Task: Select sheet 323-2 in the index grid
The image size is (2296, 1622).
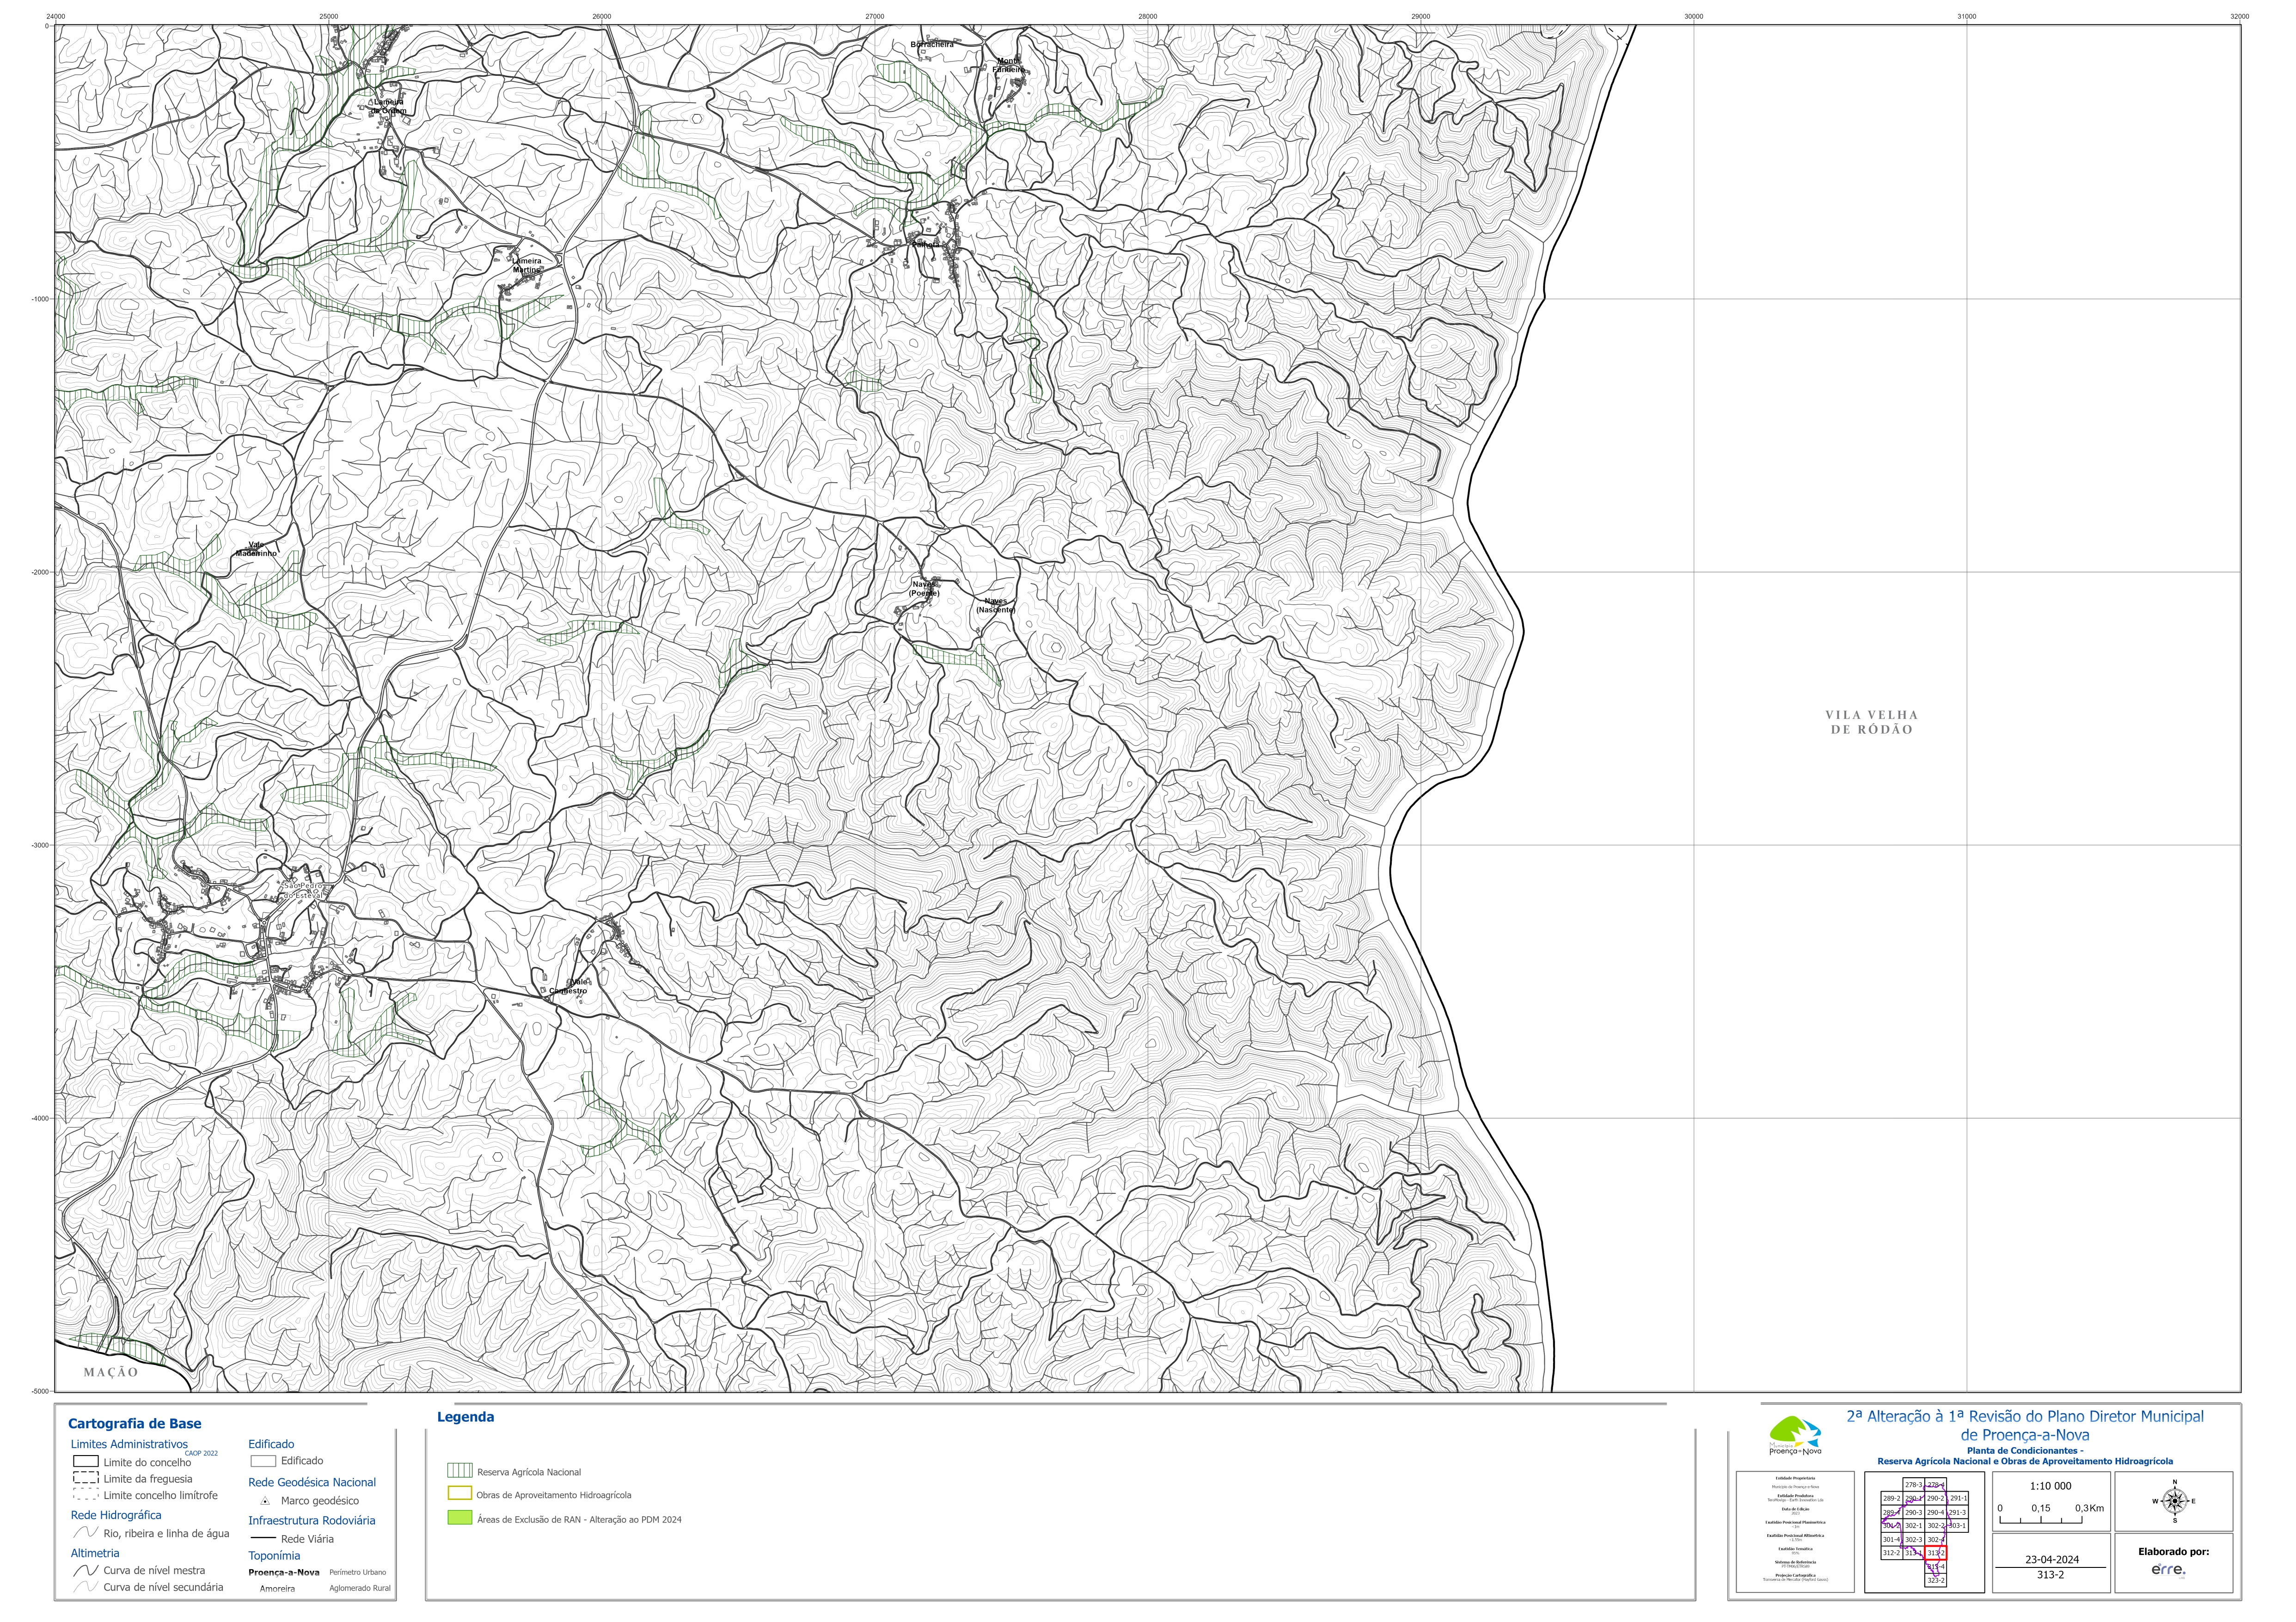Action: 1935,1580
